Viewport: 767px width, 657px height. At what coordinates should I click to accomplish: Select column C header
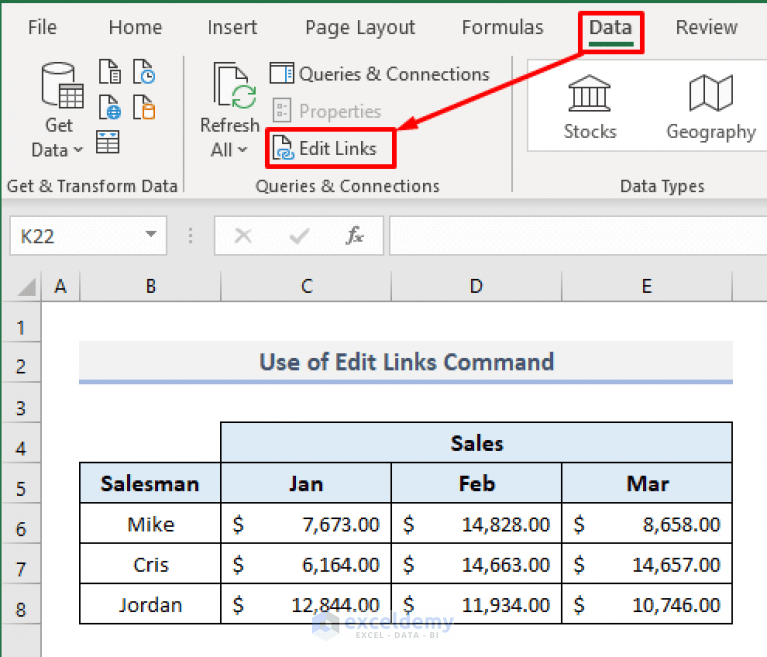tap(306, 286)
